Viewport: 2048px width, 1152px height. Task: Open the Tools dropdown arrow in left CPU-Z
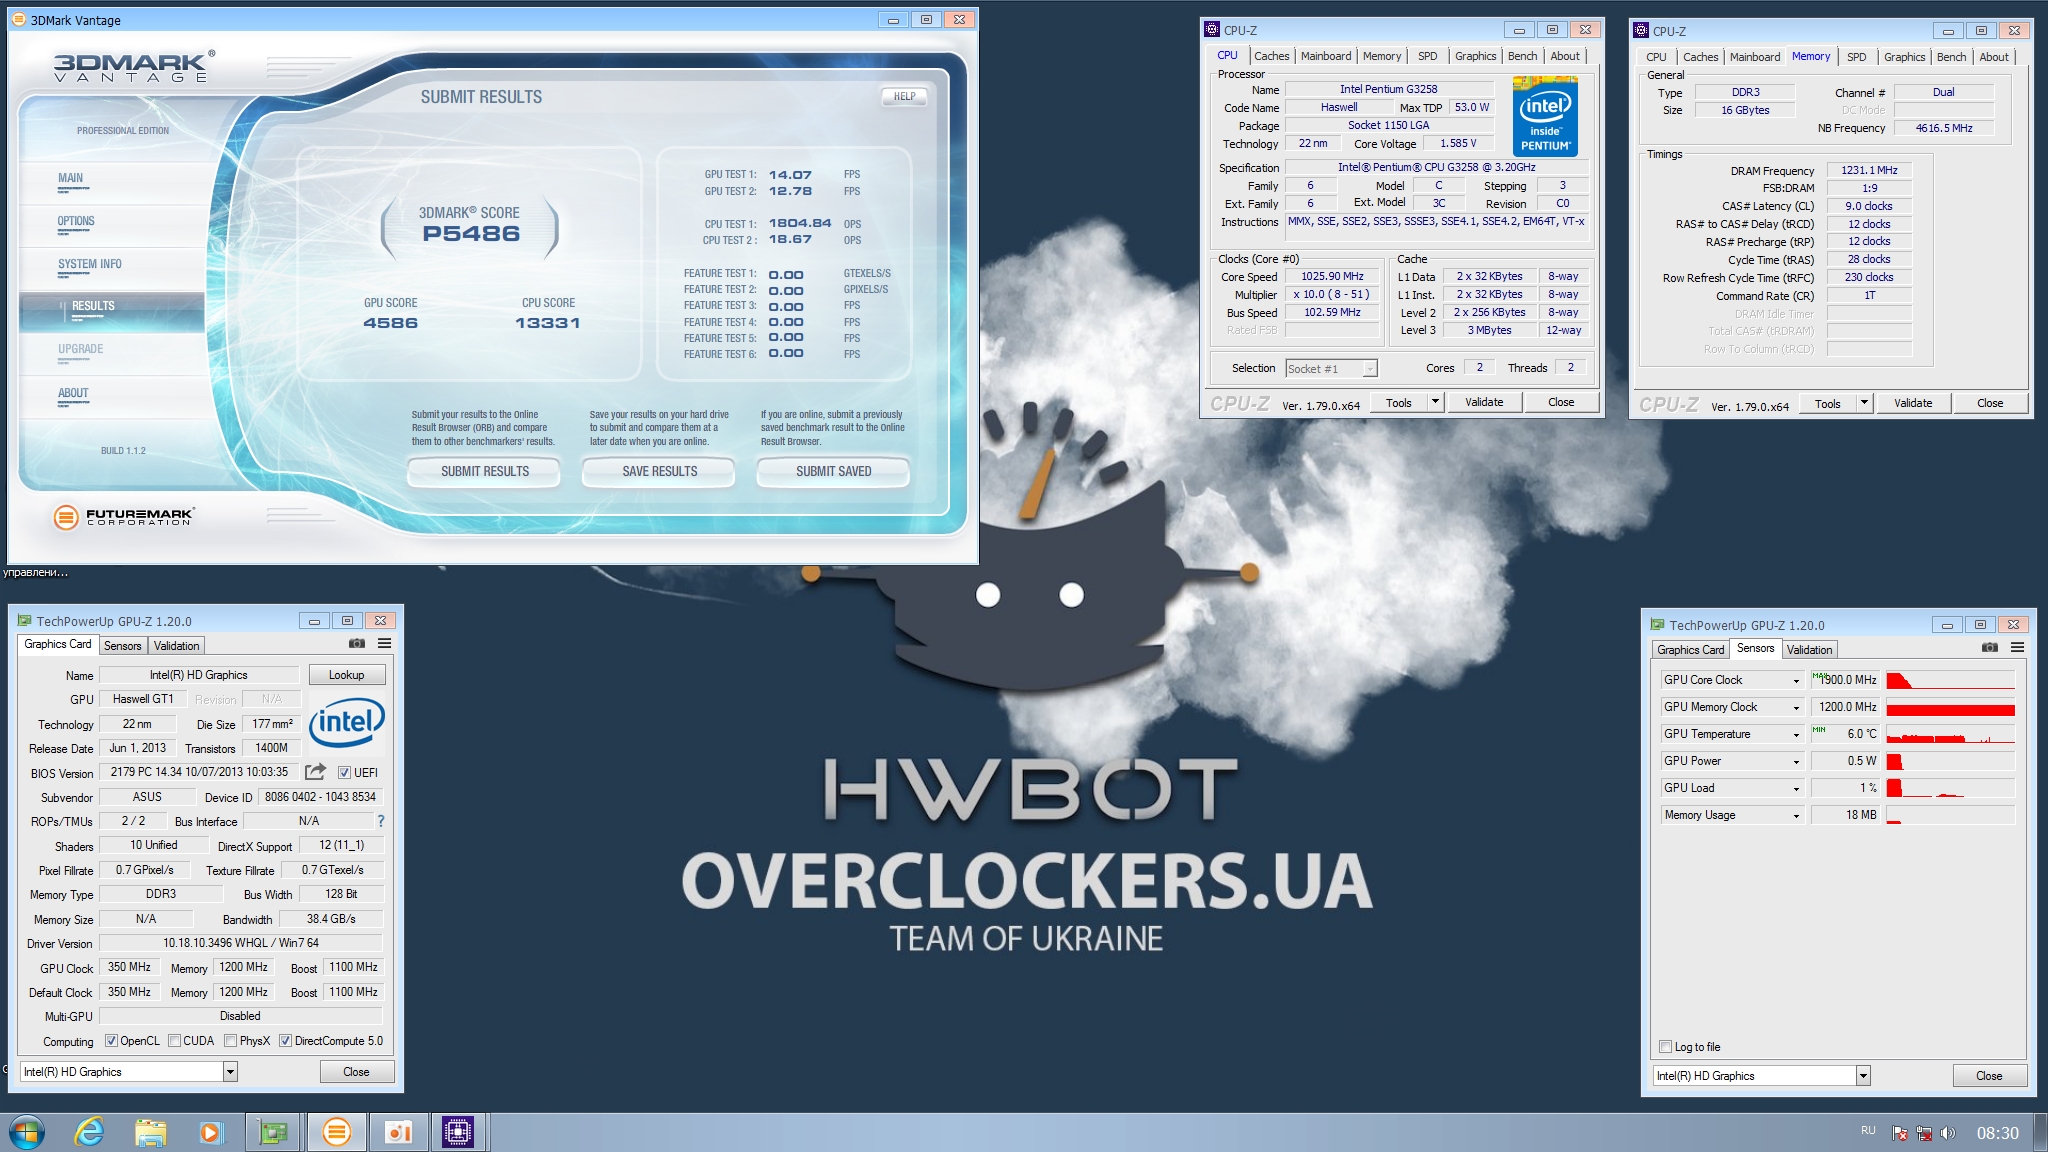(x=1435, y=402)
